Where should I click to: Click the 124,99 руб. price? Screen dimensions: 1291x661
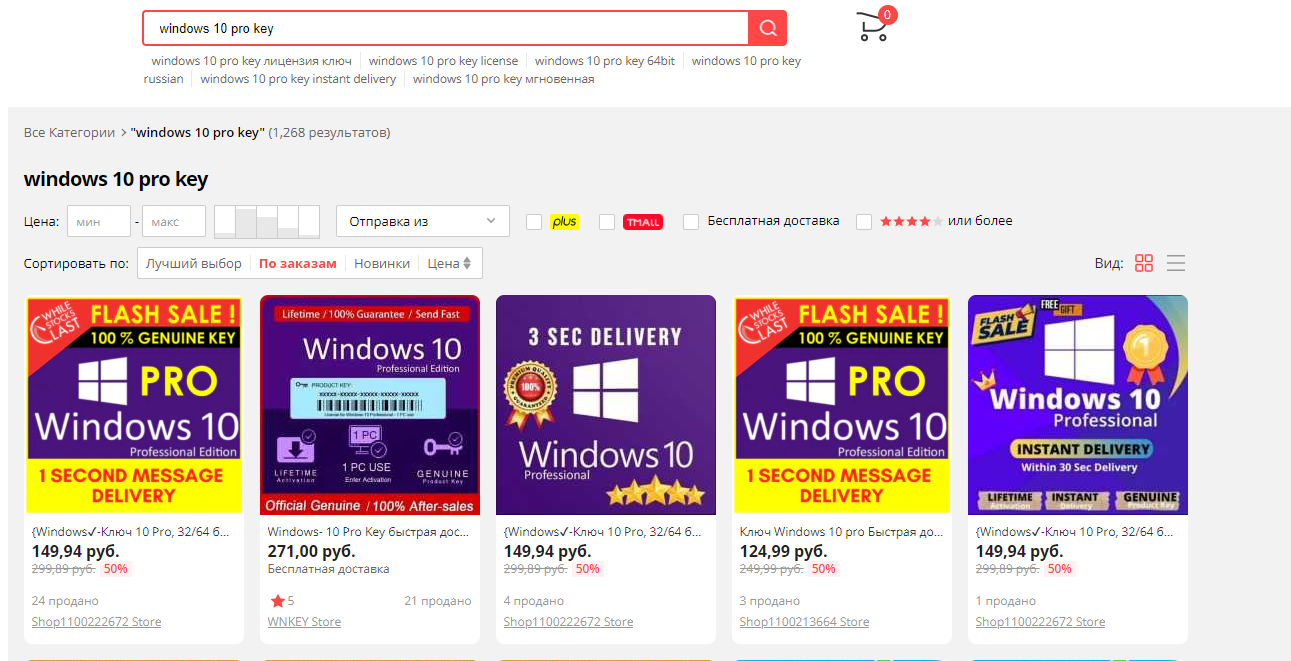click(783, 551)
